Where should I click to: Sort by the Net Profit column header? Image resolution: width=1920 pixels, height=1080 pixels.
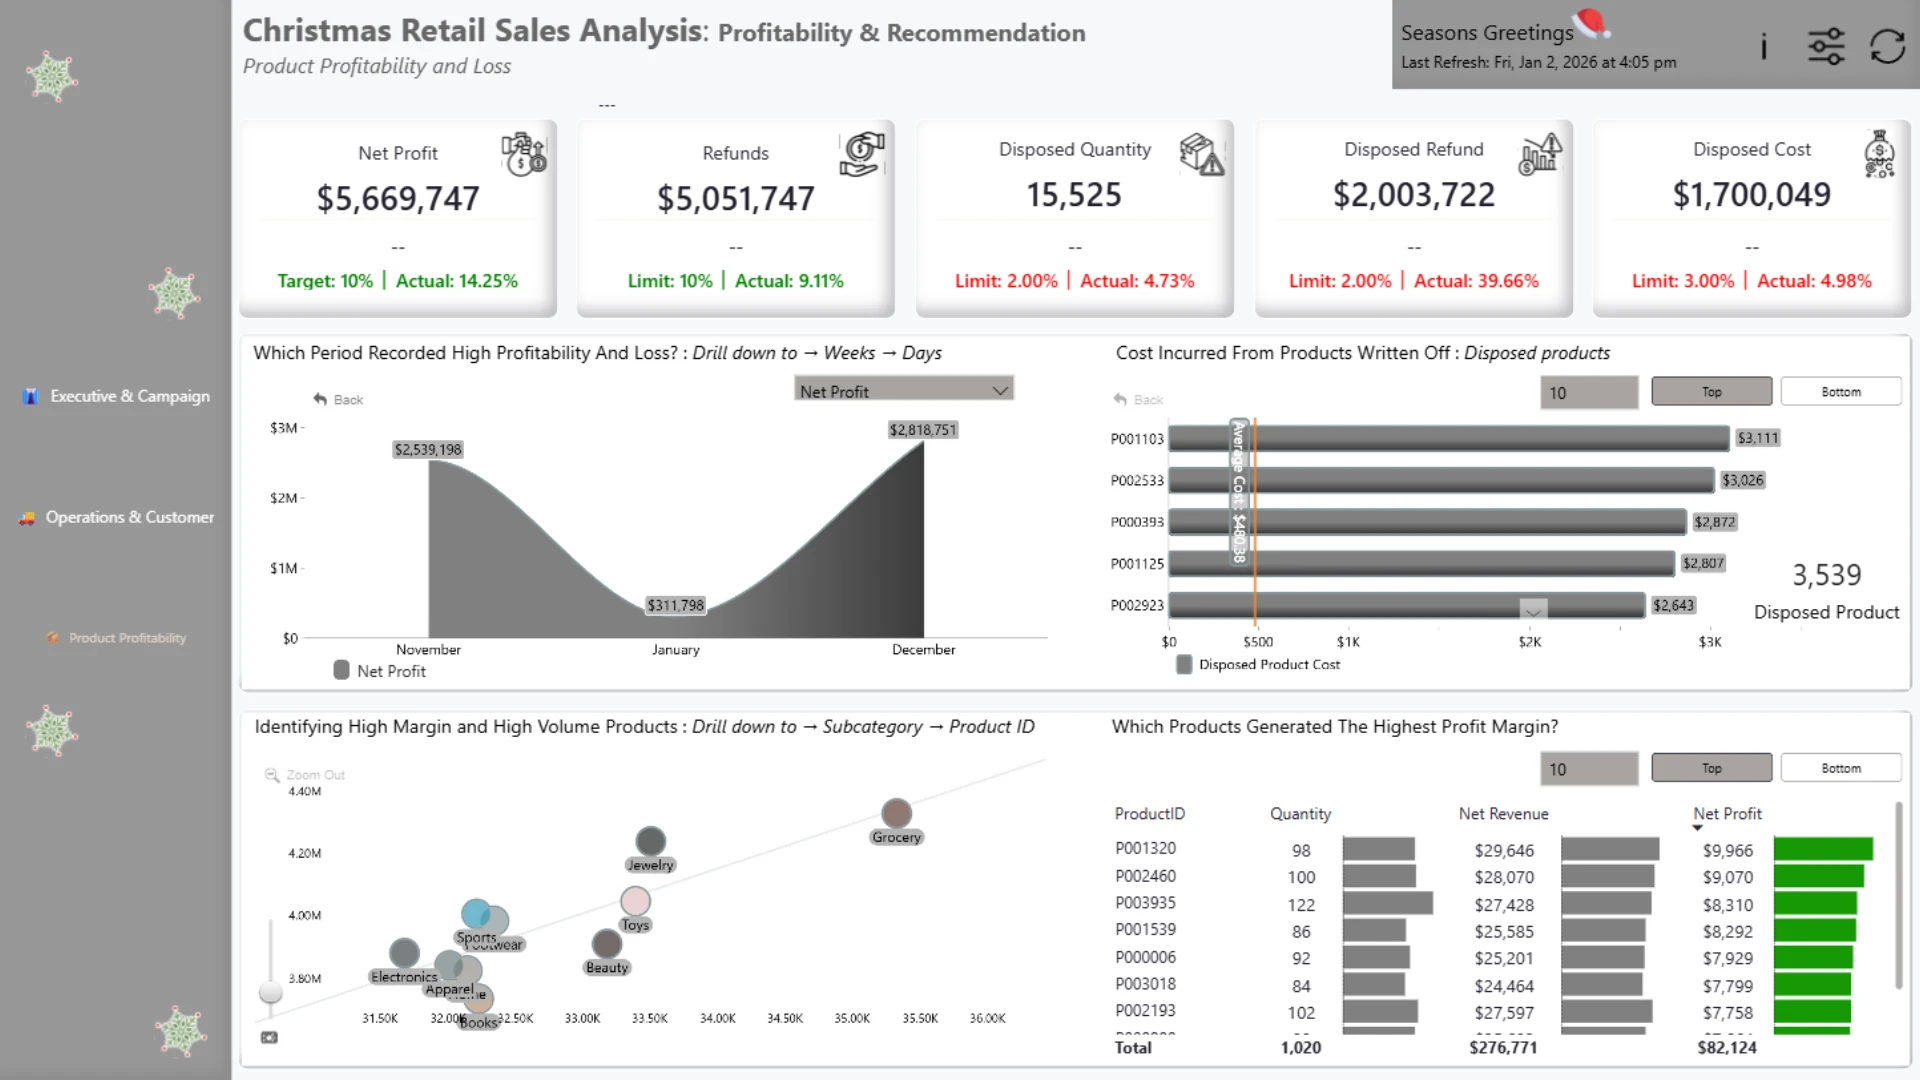(1727, 814)
